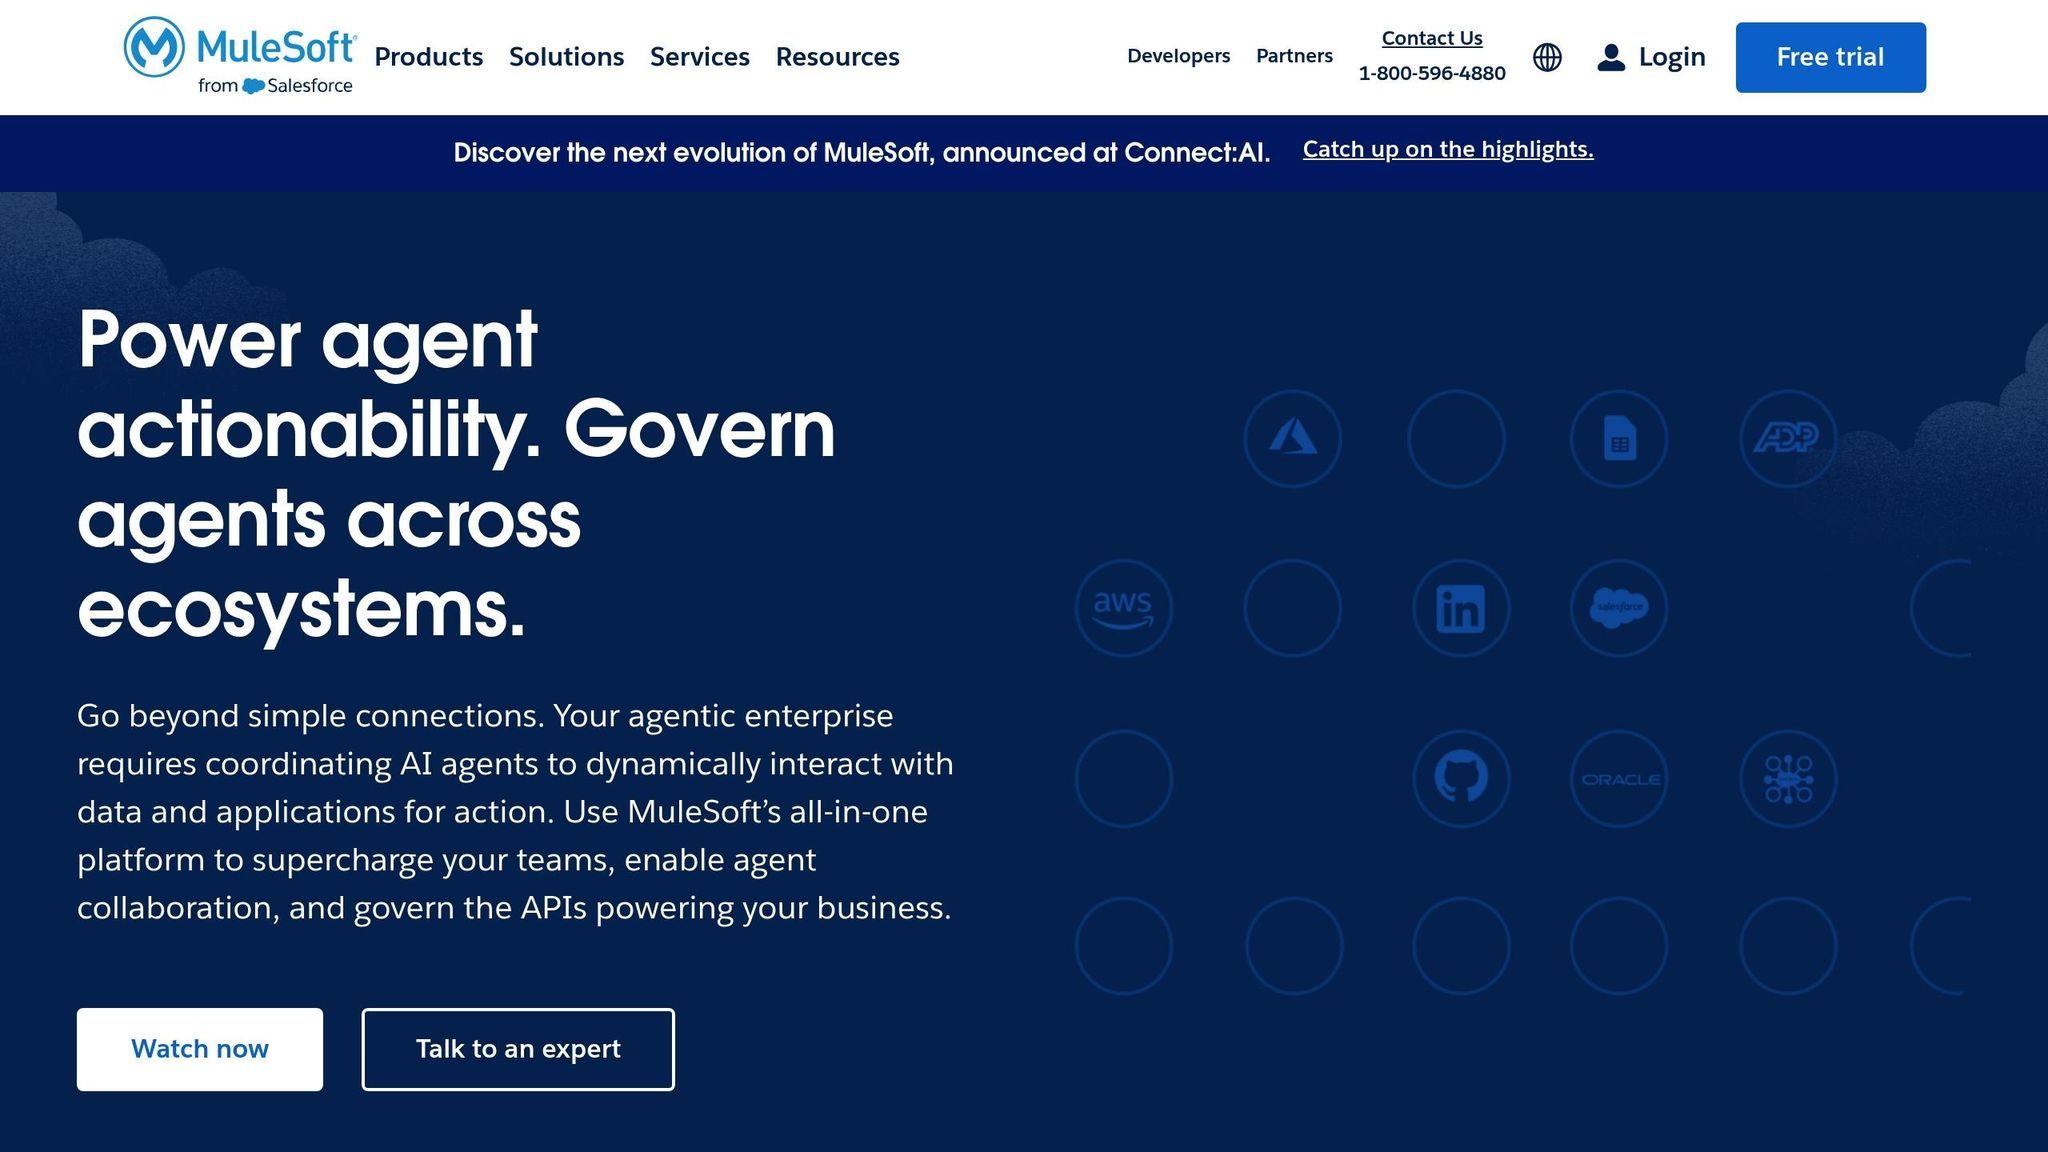Click the 'from Salesforce' tagline text
2048x1152 pixels.
tap(275, 86)
